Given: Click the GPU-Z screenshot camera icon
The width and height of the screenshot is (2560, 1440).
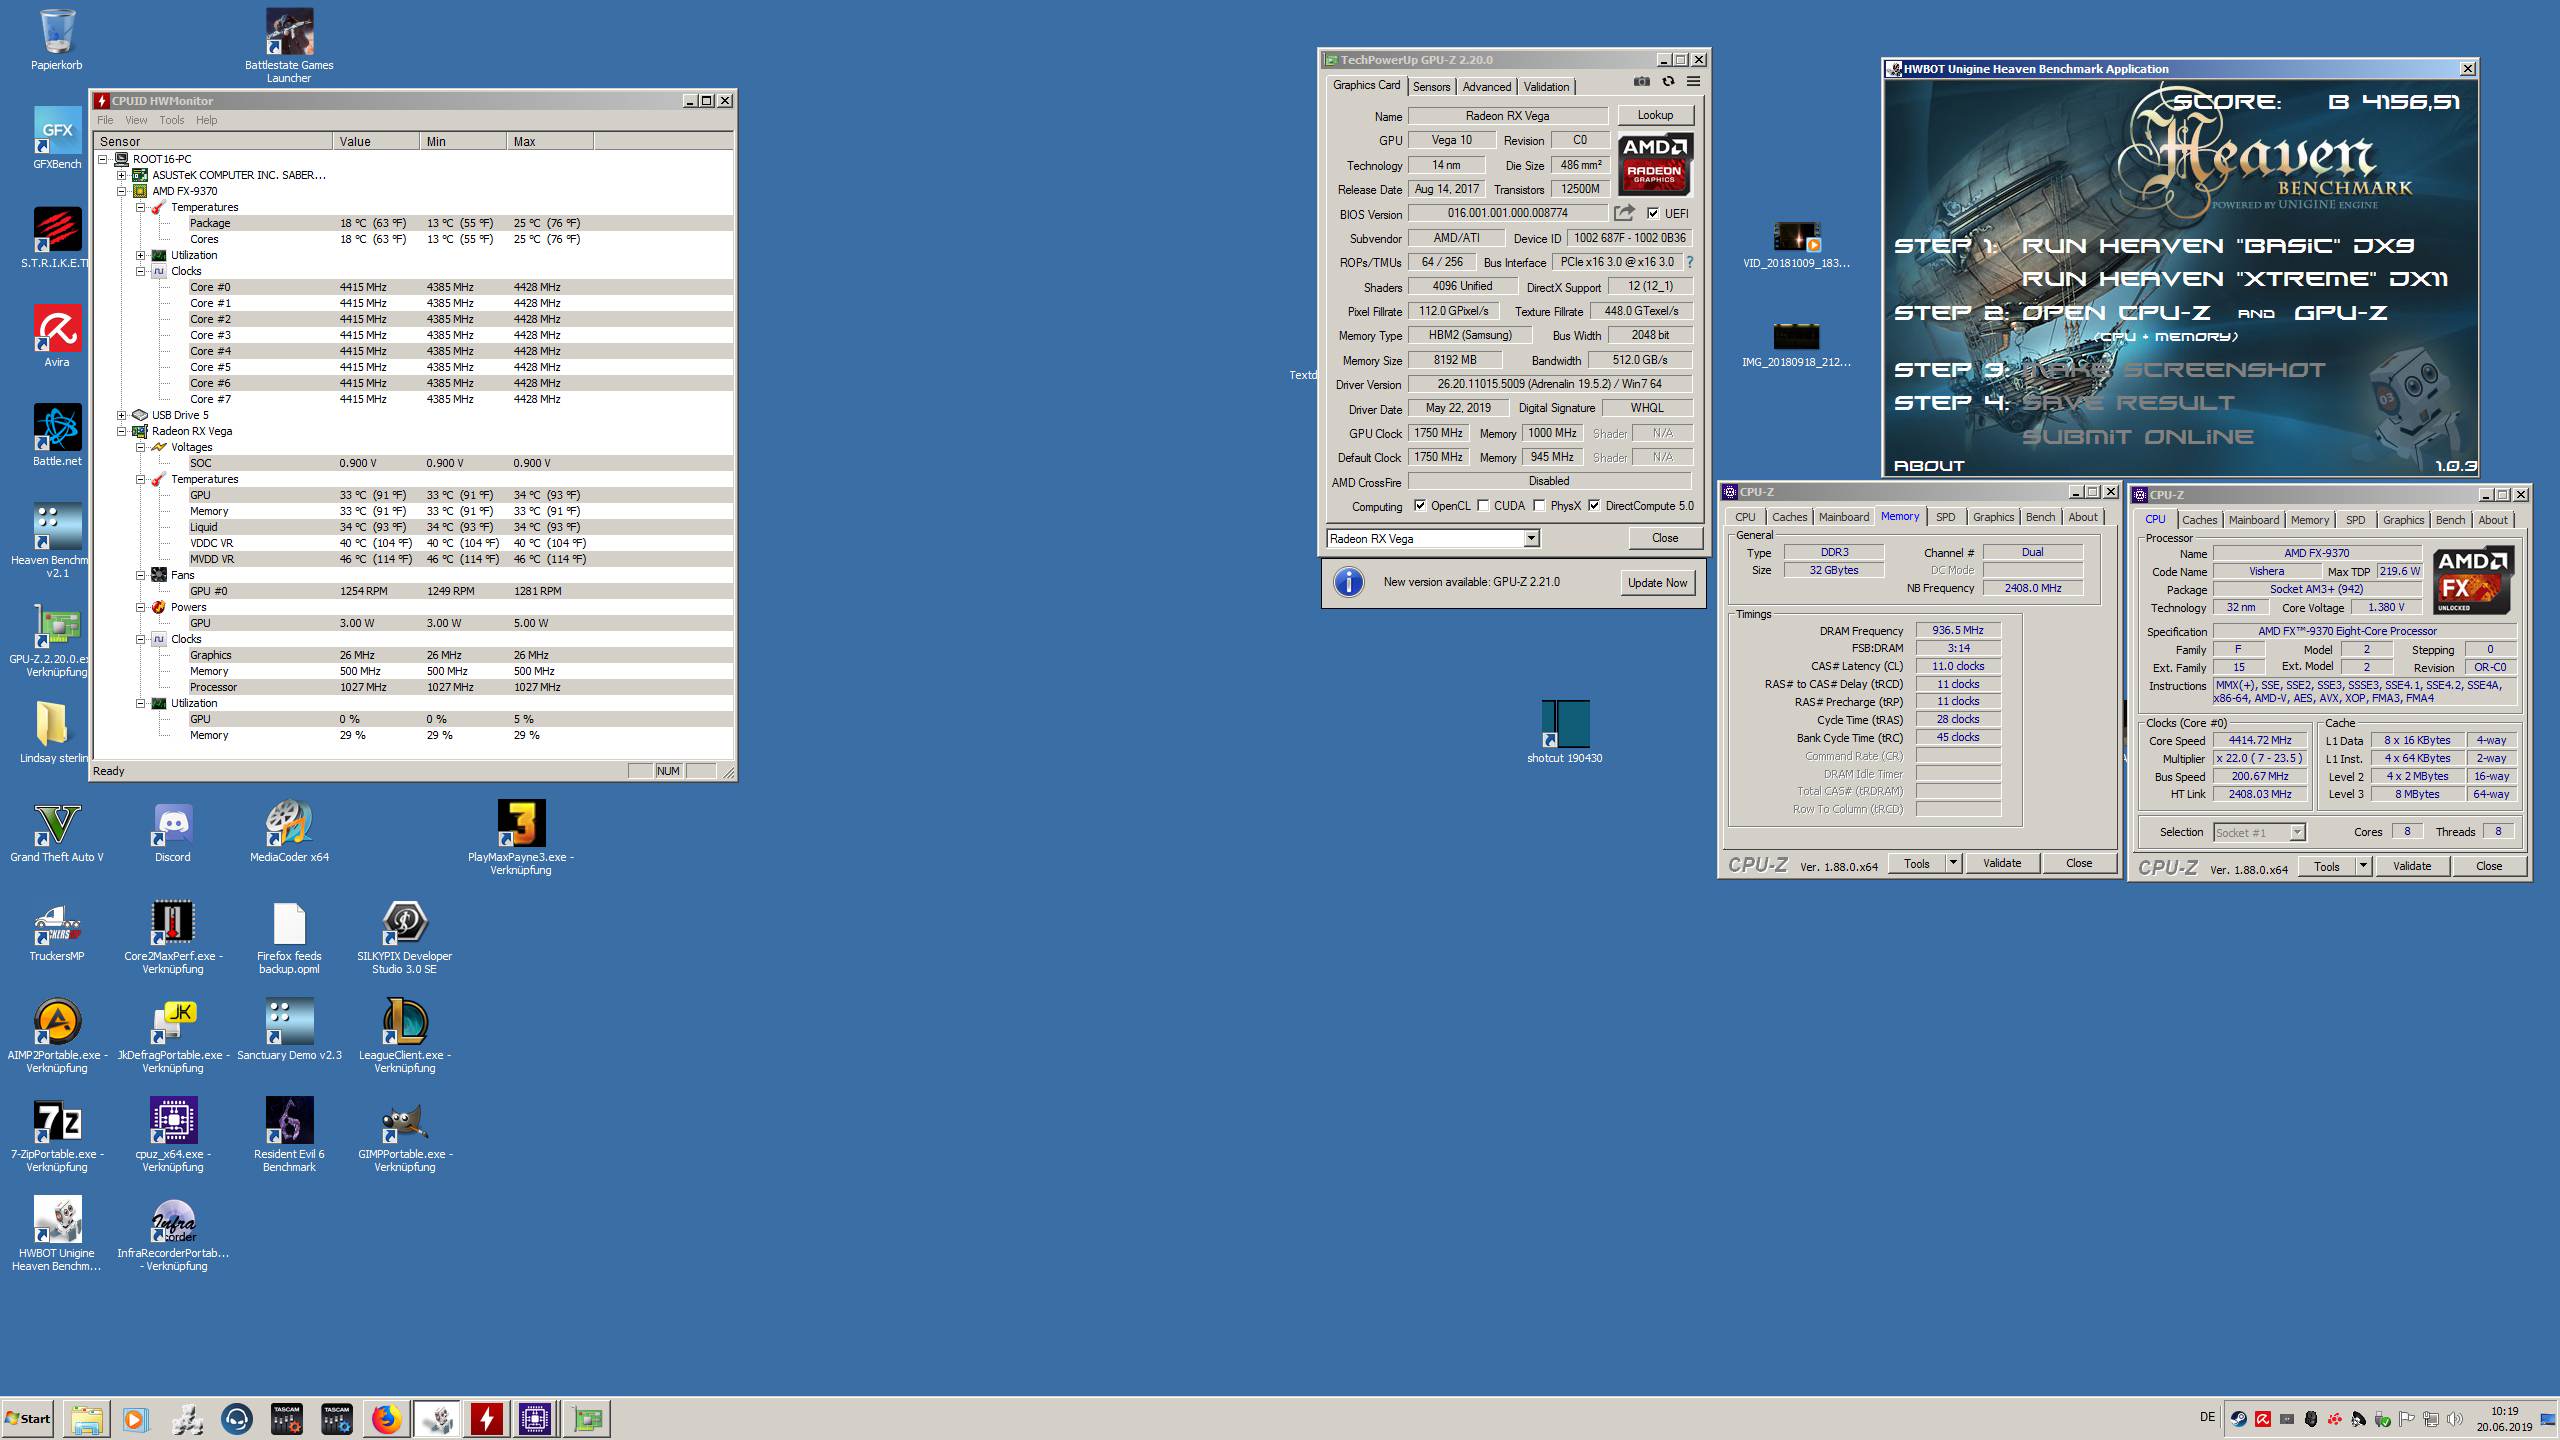Looking at the screenshot, I should (x=1641, y=82).
